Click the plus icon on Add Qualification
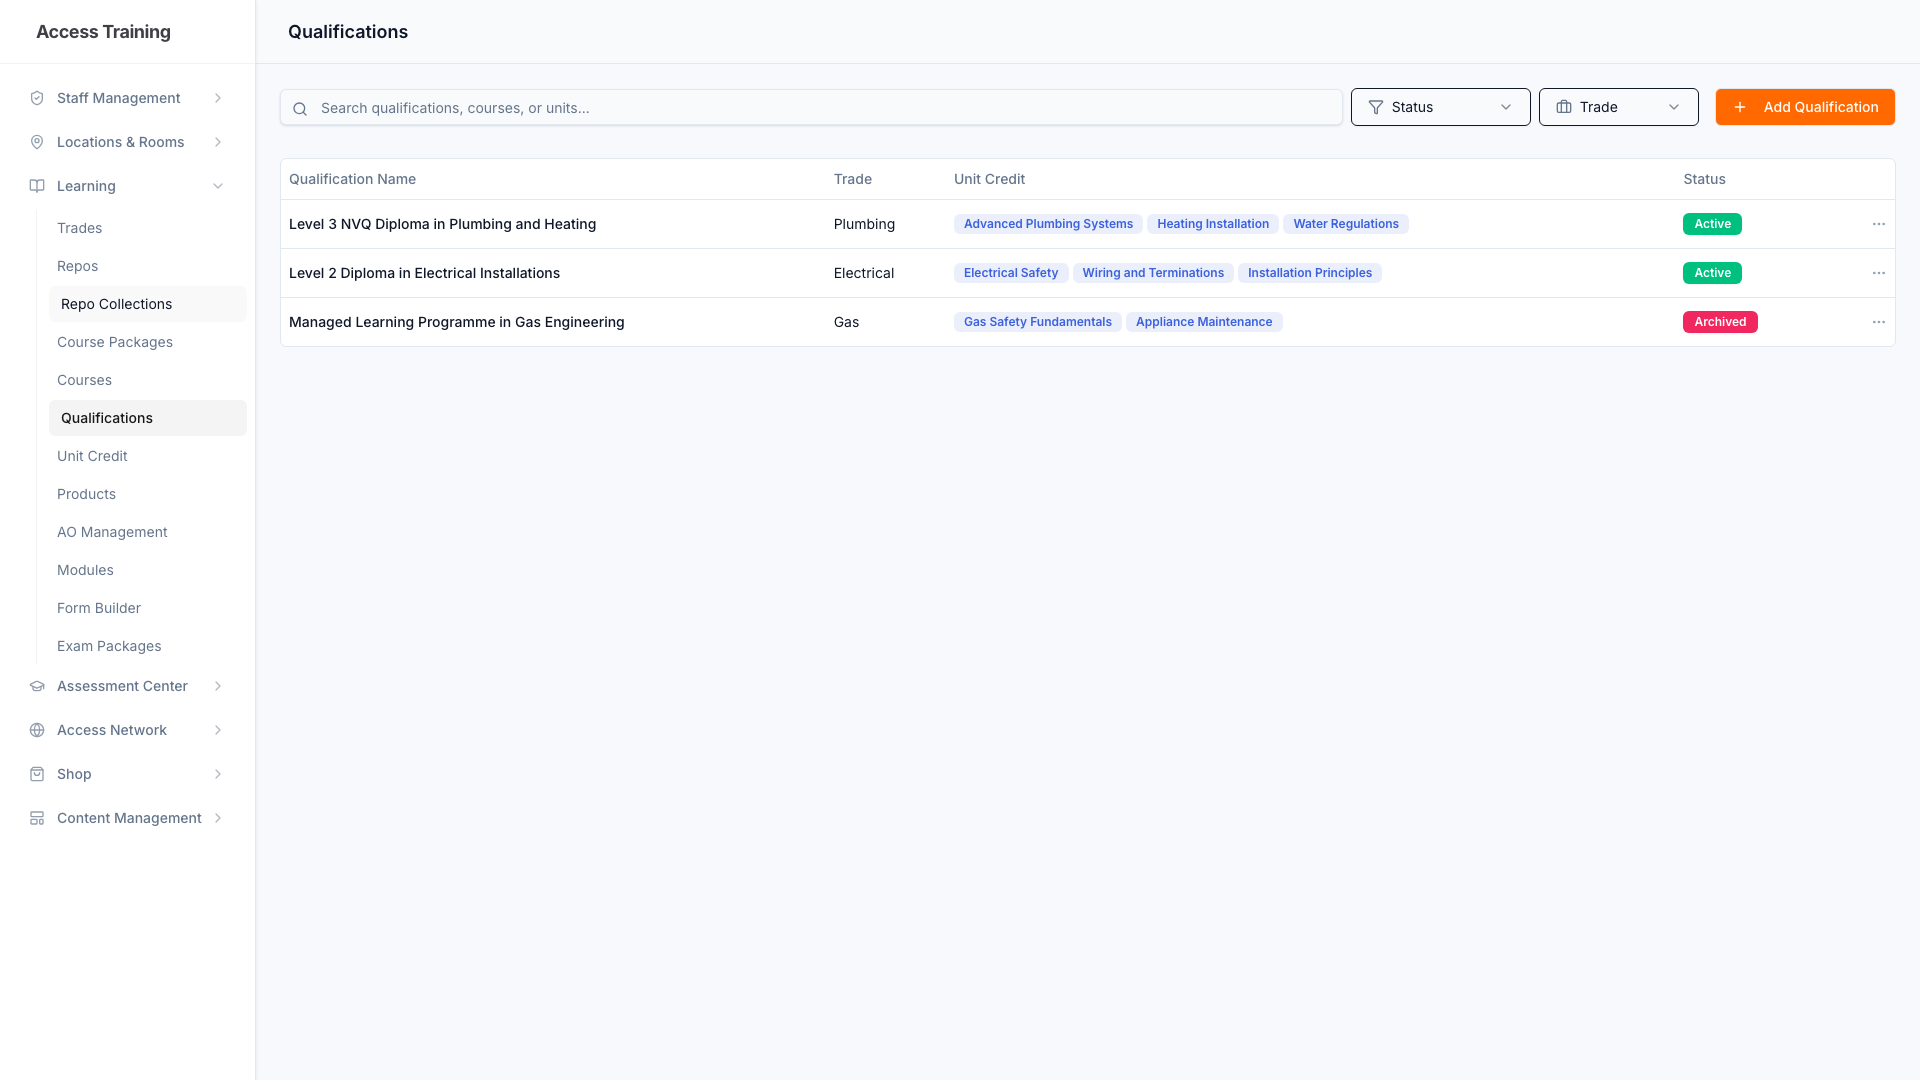The width and height of the screenshot is (1920, 1080). click(1740, 107)
